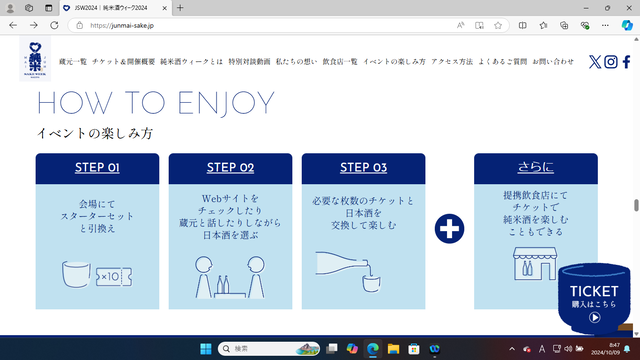This screenshot has width=640, height=360.
Task: Open 特別対談動画 navigation item
Action: click(x=249, y=62)
